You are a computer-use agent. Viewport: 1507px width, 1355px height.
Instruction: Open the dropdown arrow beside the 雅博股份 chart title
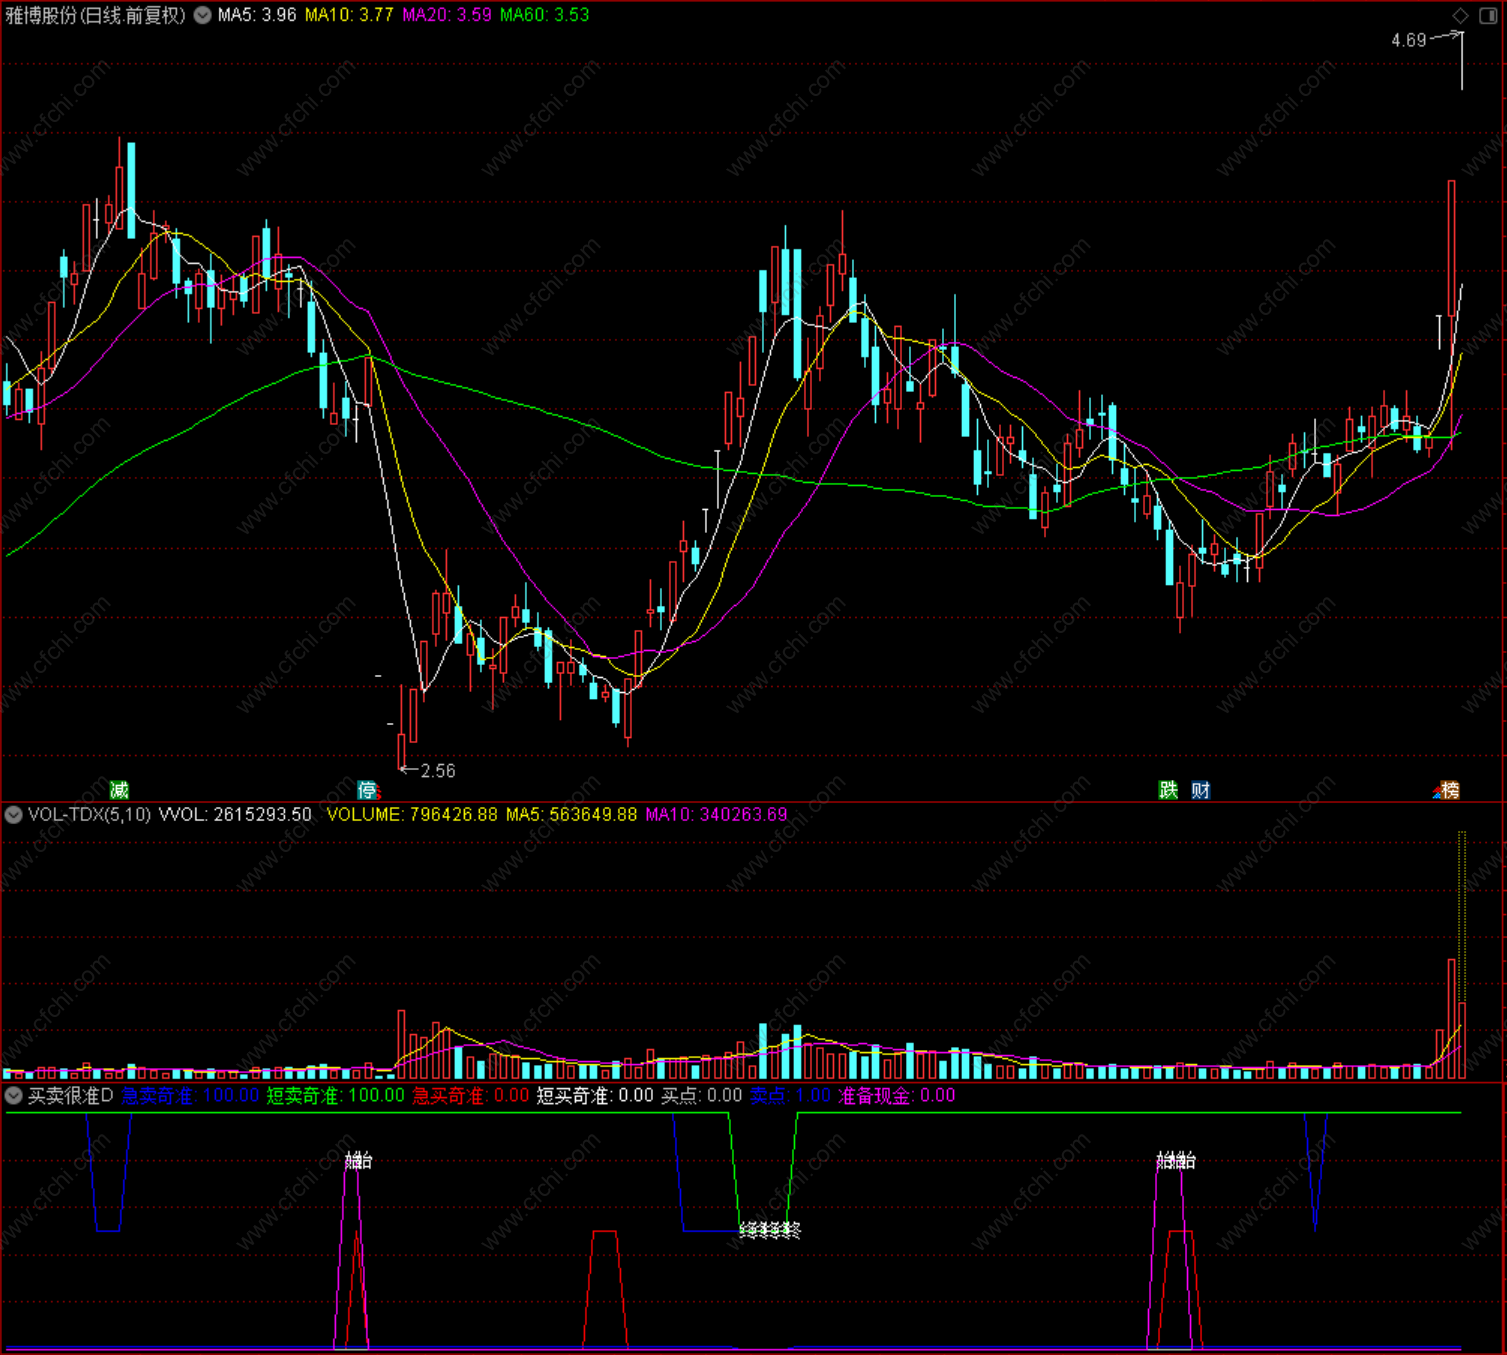pos(203,15)
